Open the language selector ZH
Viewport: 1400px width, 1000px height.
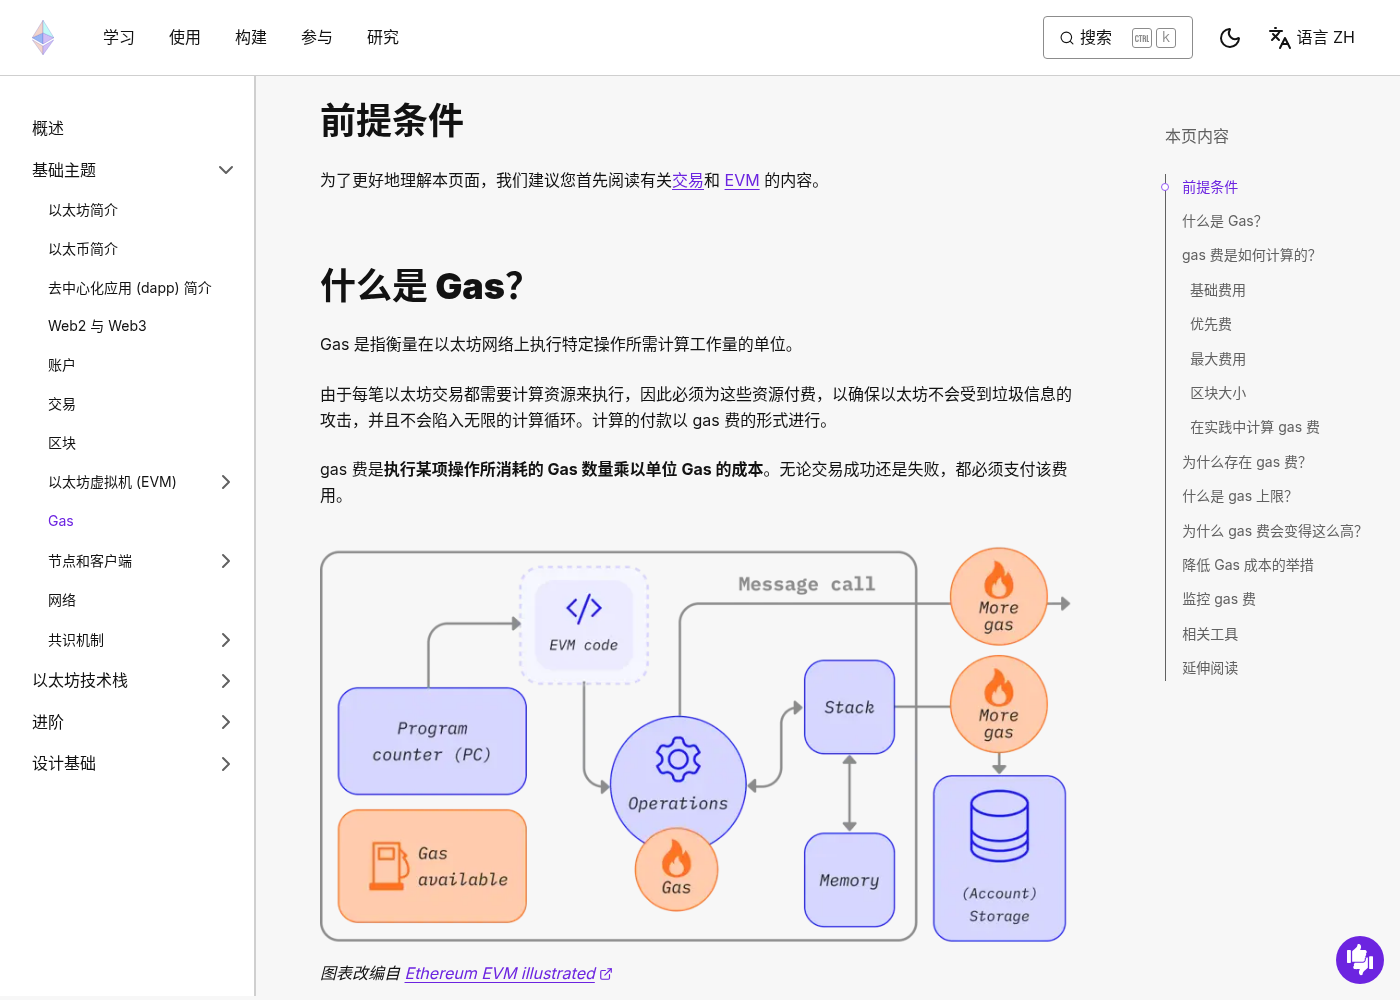[x=1312, y=38]
